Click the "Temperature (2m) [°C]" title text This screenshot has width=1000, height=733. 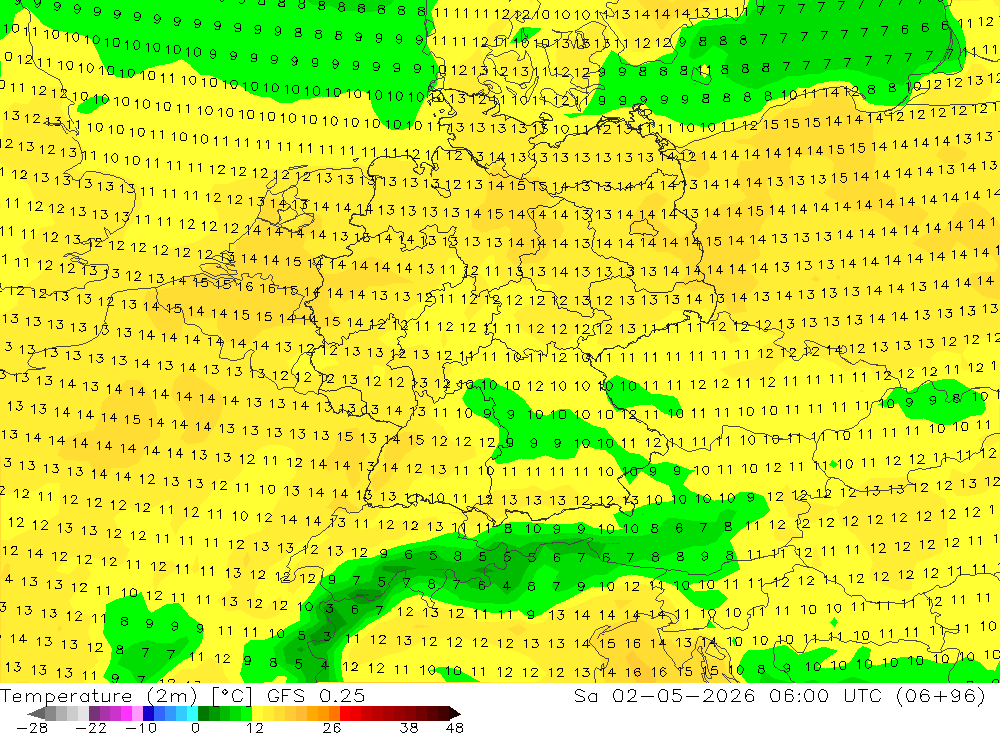tap(126, 696)
